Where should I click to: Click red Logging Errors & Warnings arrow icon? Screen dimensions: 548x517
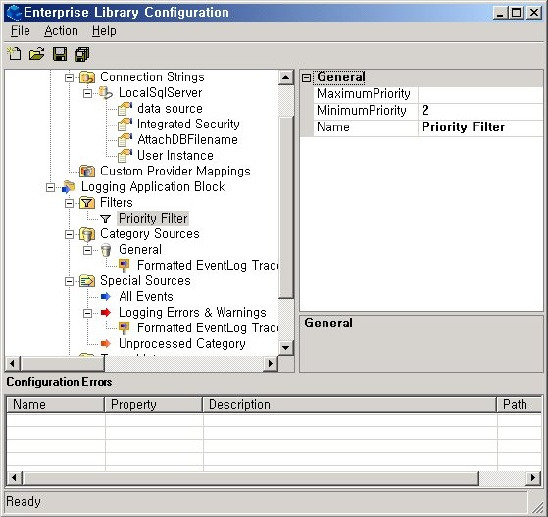(x=106, y=313)
